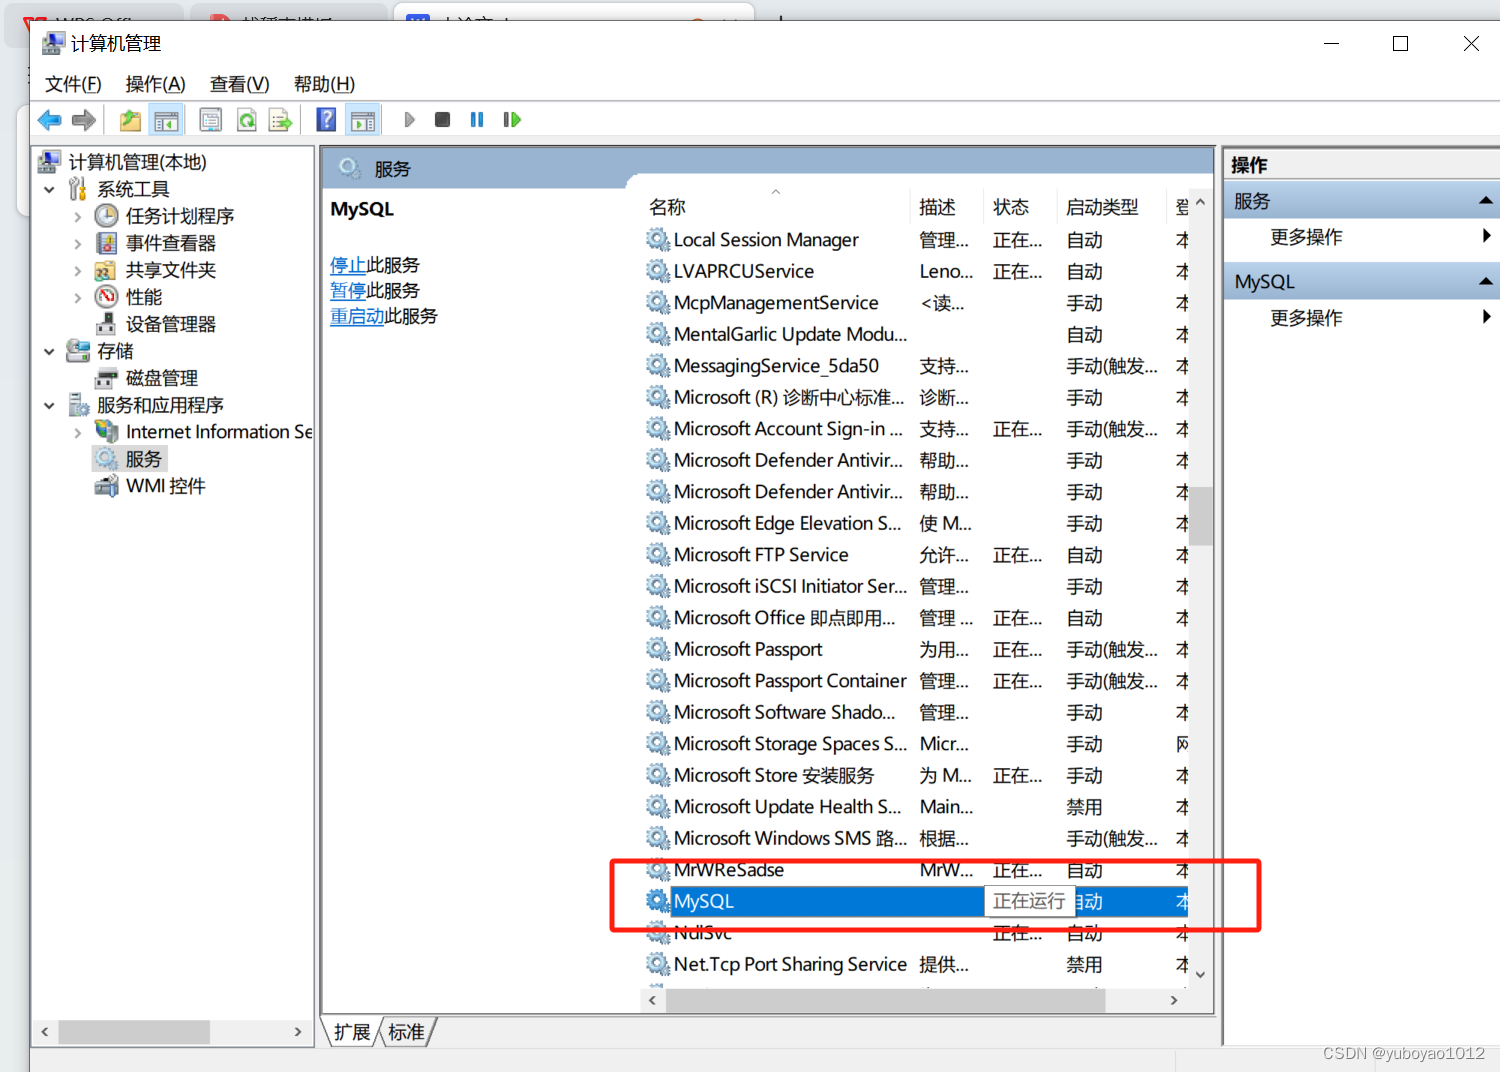Image resolution: width=1500 pixels, height=1072 pixels.
Task: Select 服务 in the left tree
Action: [x=143, y=459]
